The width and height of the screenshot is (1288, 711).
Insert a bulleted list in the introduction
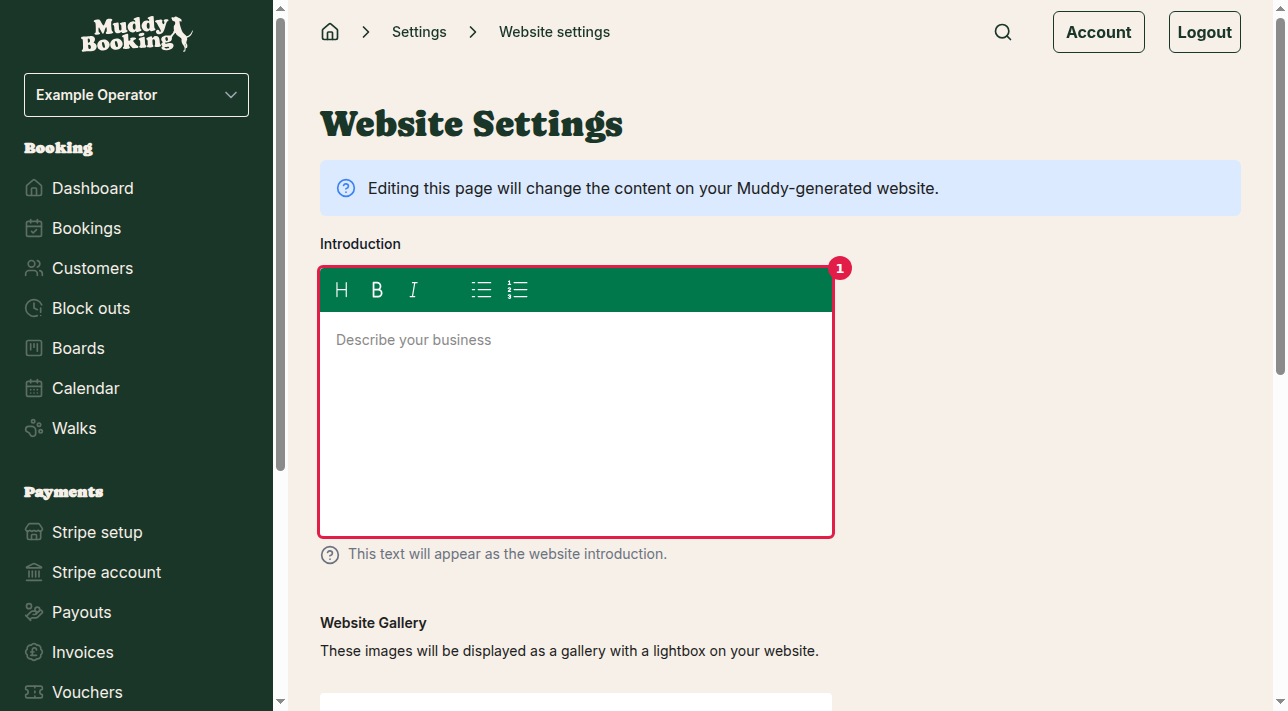(x=481, y=290)
